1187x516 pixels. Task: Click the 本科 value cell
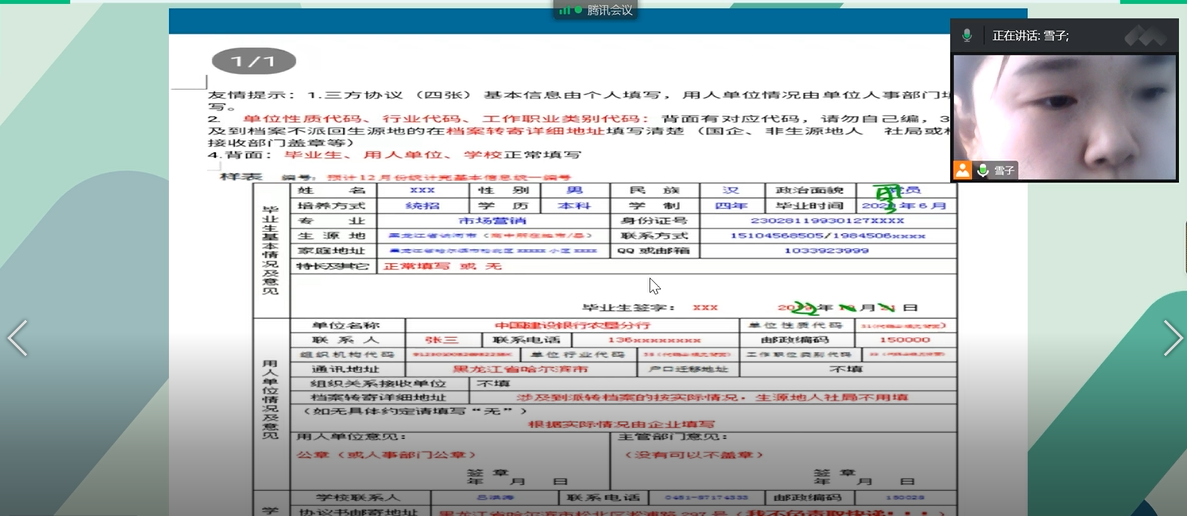pyautogui.click(x=576, y=206)
